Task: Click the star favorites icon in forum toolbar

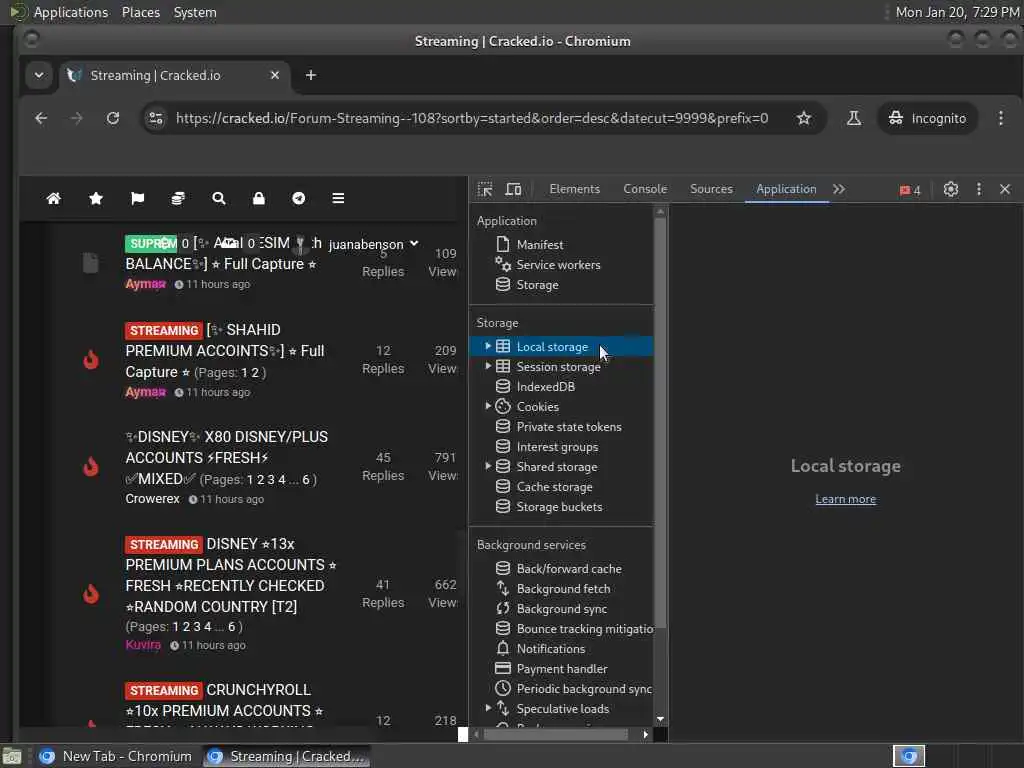Action: pos(96,199)
